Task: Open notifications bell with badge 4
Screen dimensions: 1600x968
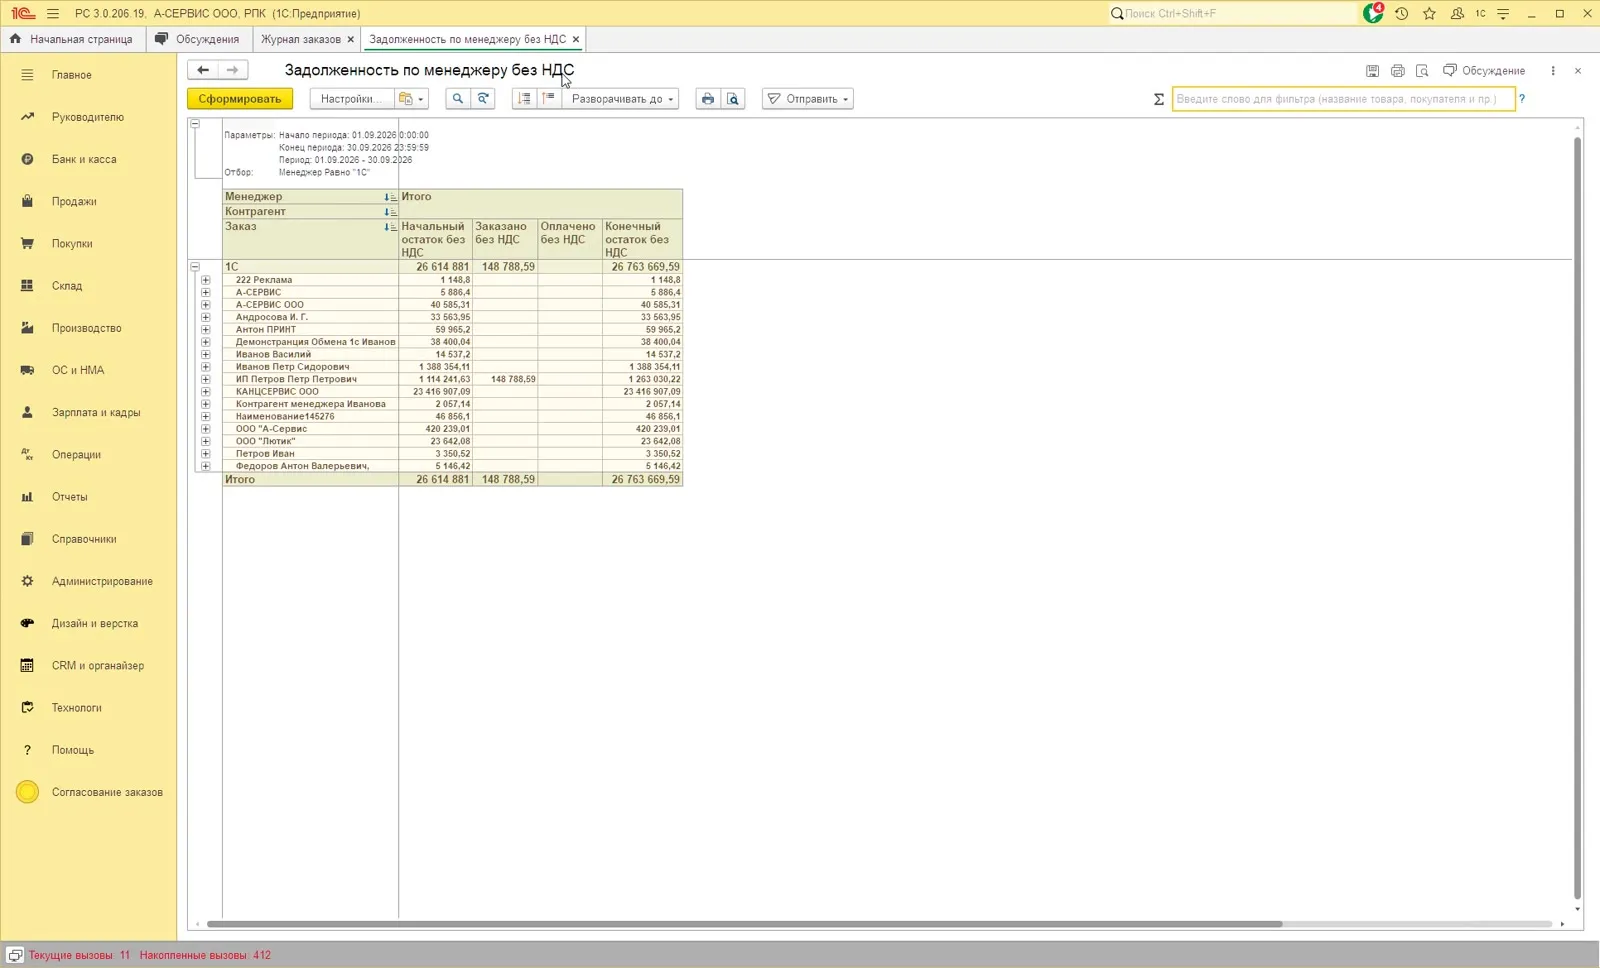Action: [1373, 13]
